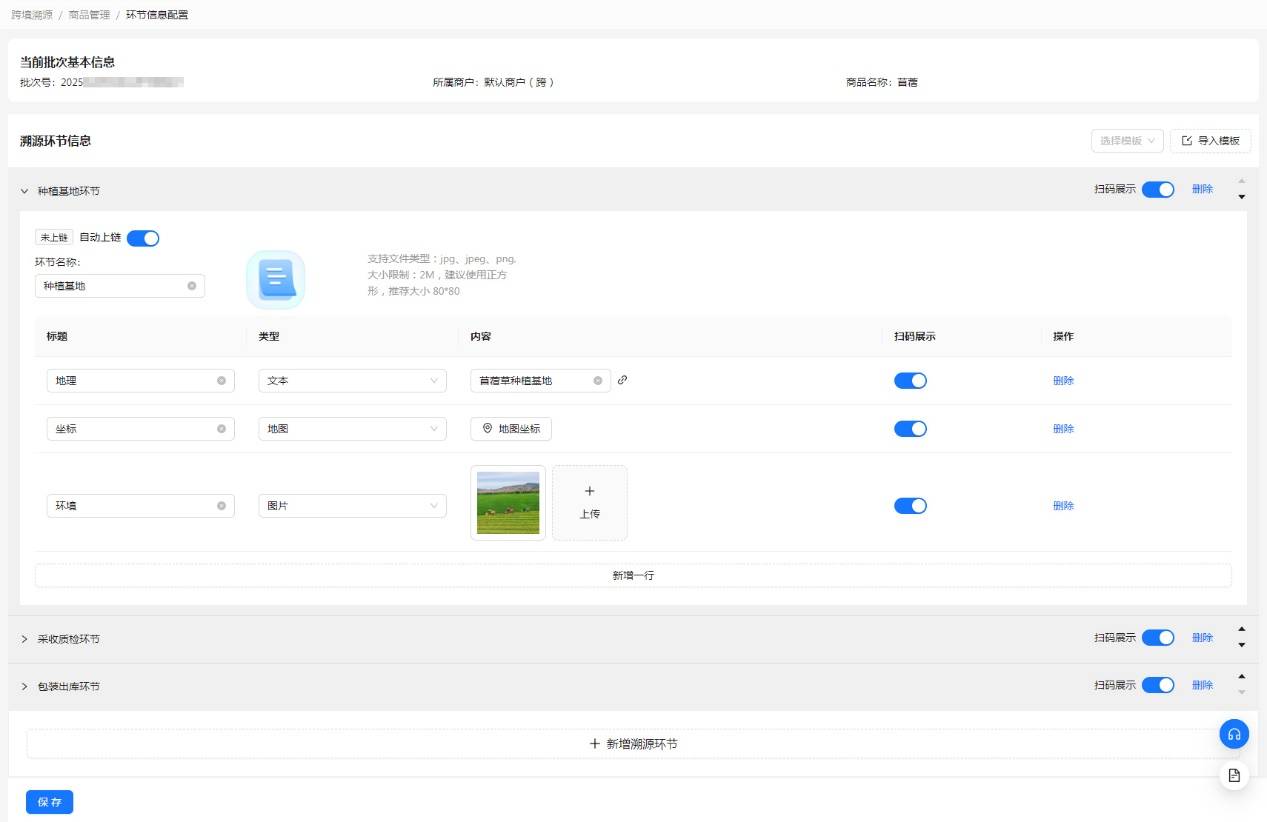The height and width of the screenshot is (822, 1267).
Task: Click 环节信息配置 breadcrumb
Action: coord(157,15)
